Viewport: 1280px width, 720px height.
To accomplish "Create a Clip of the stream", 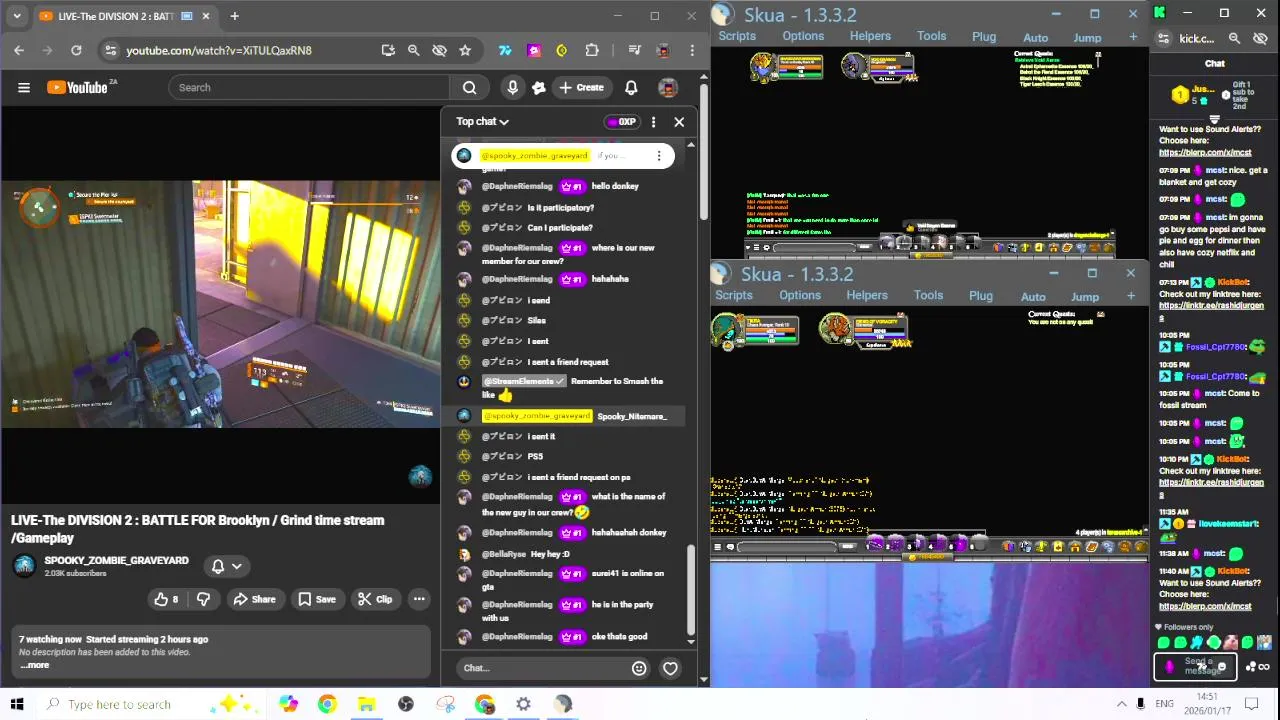I will [x=375, y=599].
